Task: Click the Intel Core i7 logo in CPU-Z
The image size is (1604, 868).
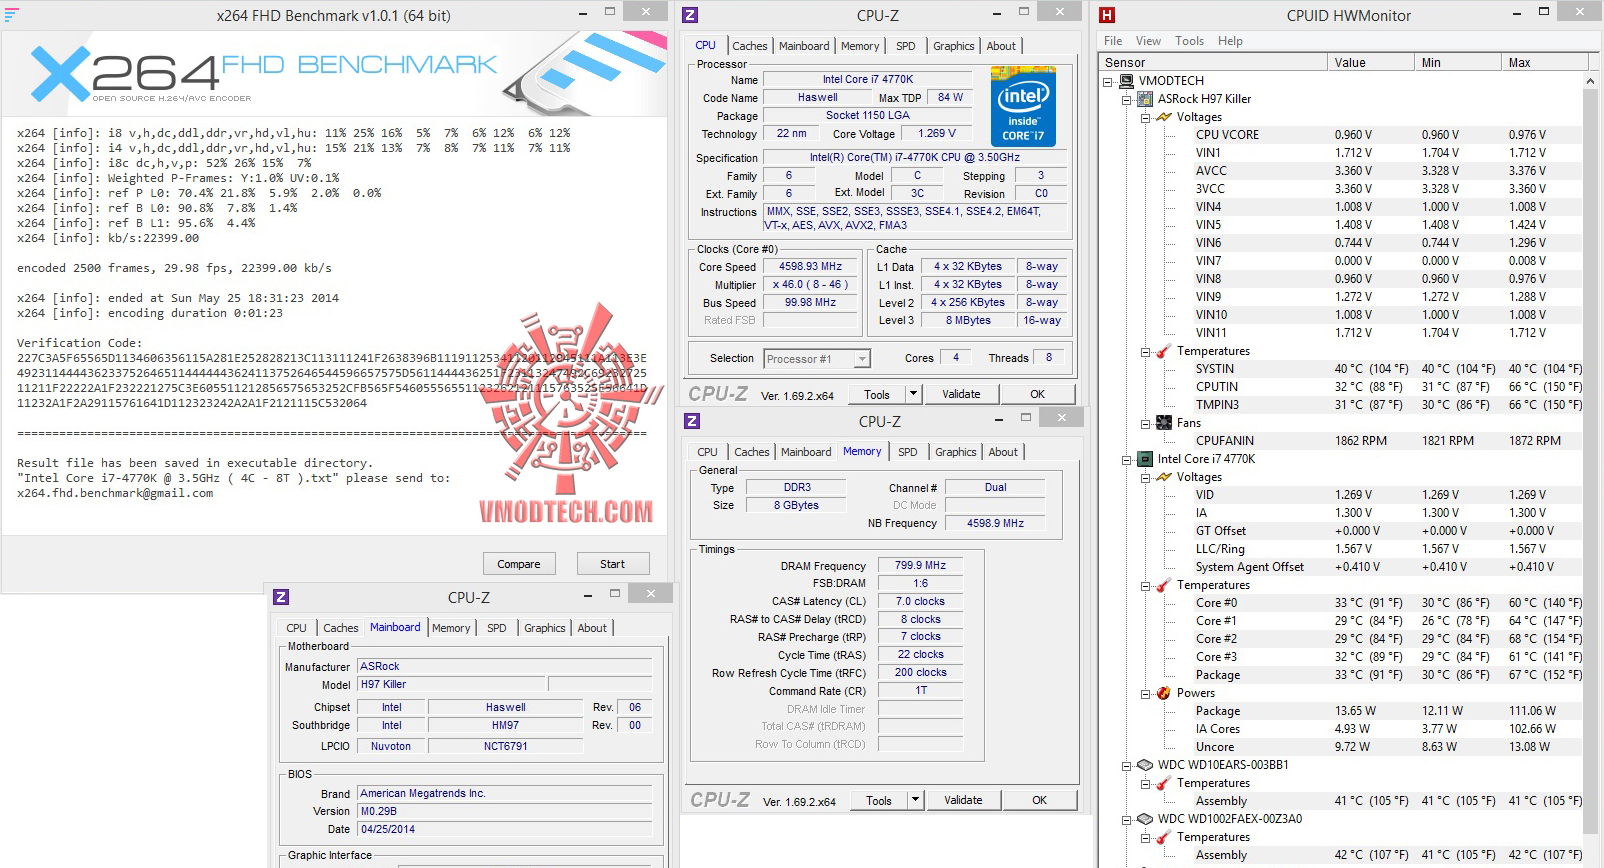Action: pyautogui.click(x=1023, y=107)
